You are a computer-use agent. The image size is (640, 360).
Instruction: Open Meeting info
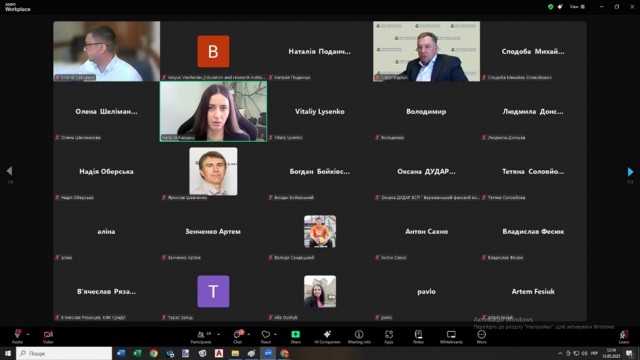(x=359, y=336)
